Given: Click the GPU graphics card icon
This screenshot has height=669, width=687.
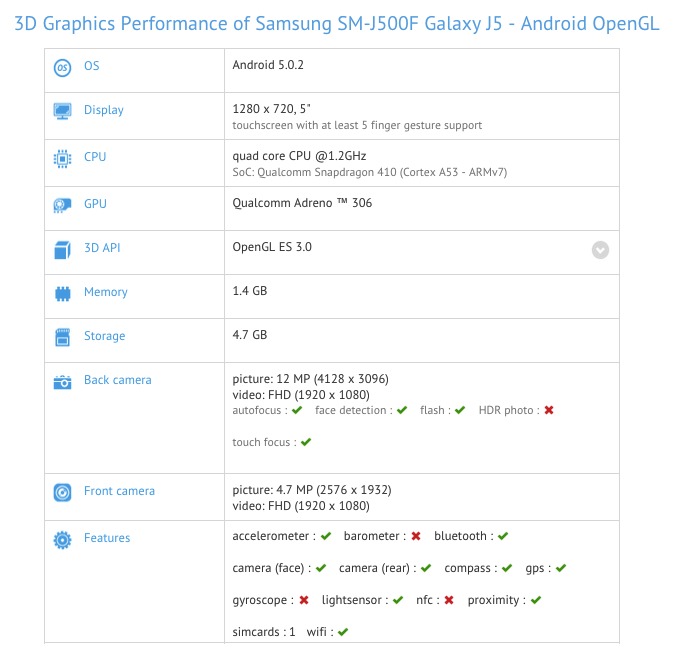Looking at the screenshot, I should pyautogui.click(x=62, y=205).
